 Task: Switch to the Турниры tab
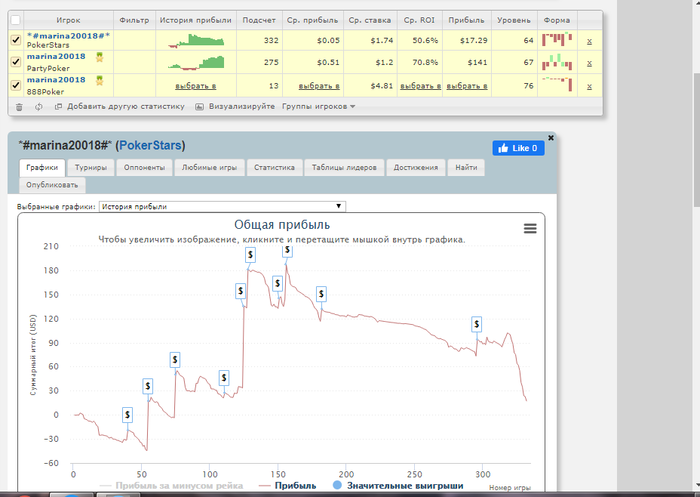(x=91, y=167)
